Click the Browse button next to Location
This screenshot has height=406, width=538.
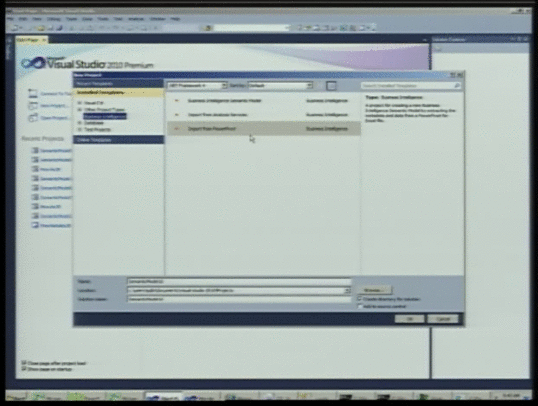coord(374,290)
